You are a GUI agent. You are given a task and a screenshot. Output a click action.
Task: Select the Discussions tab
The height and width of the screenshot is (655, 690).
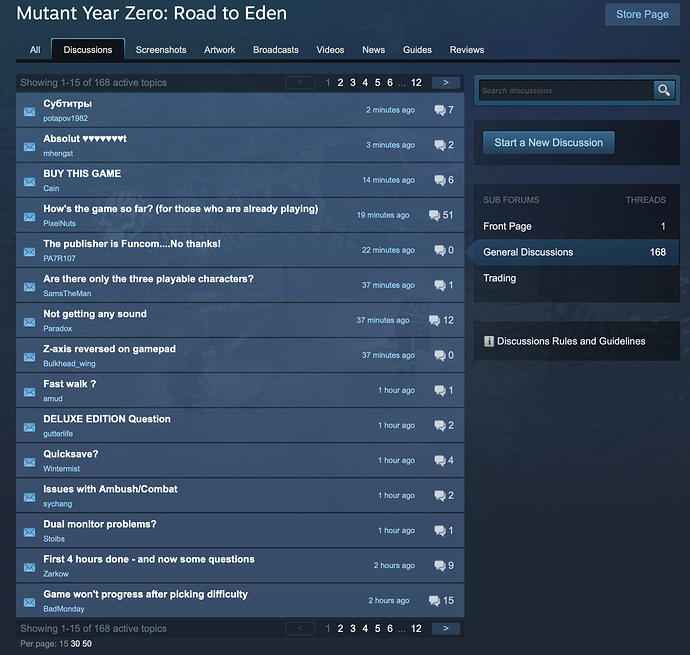(x=88, y=49)
